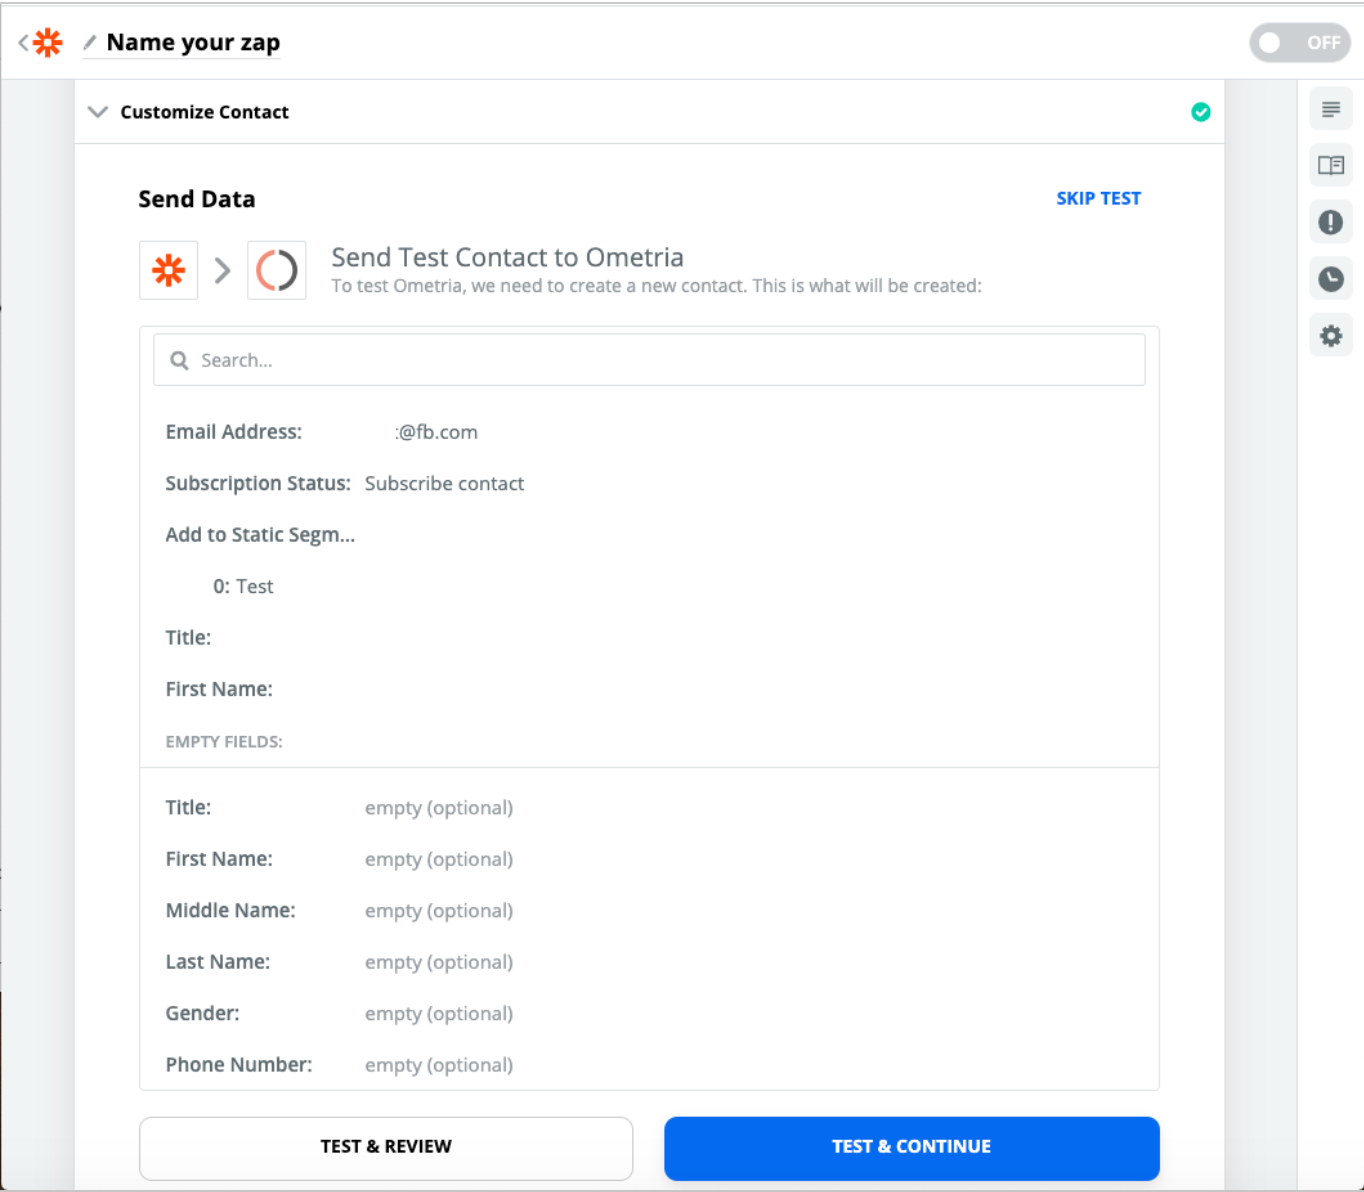Open the notes panel icon in right sidebar

(1330, 109)
